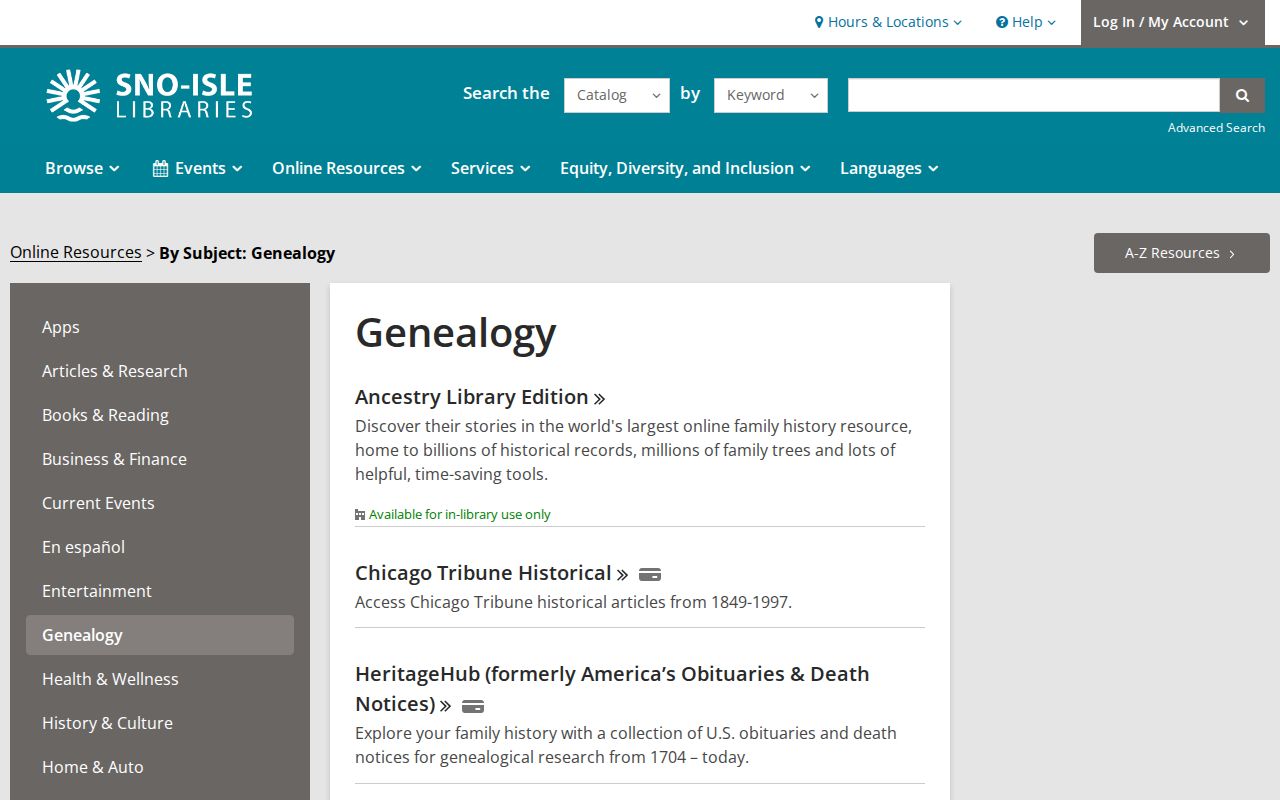The height and width of the screenshot is (800, 1280).
Task: Open the Hours & Locations dropdown
Action: point(888,22)
